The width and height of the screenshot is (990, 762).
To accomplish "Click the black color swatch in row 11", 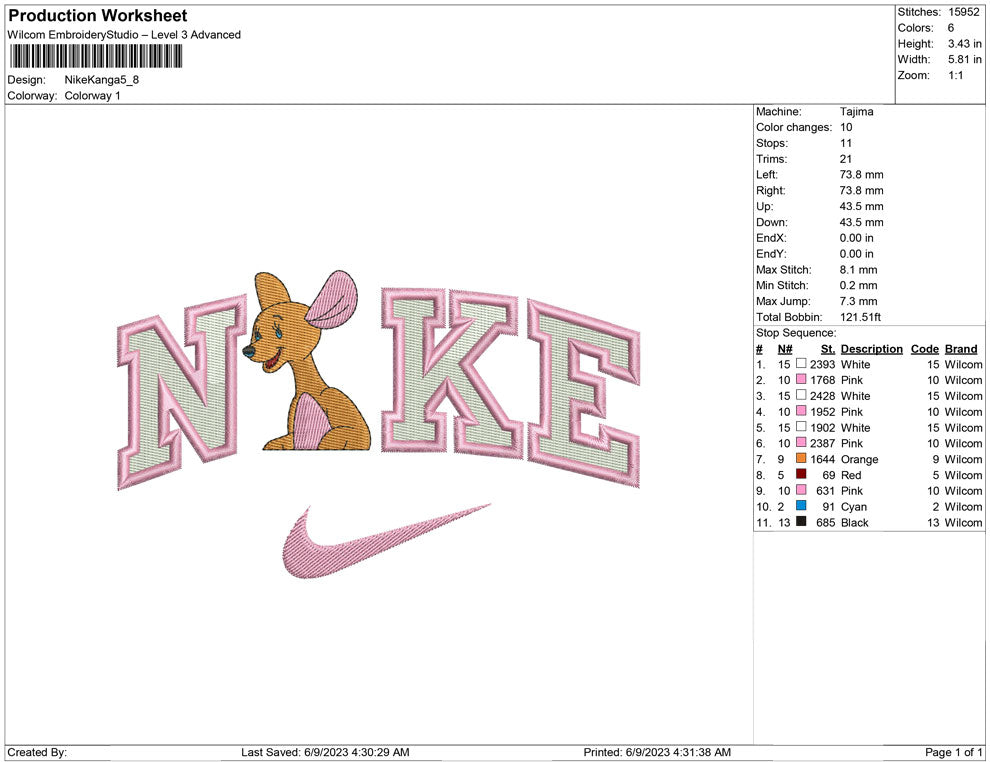I will pos(801,521).
